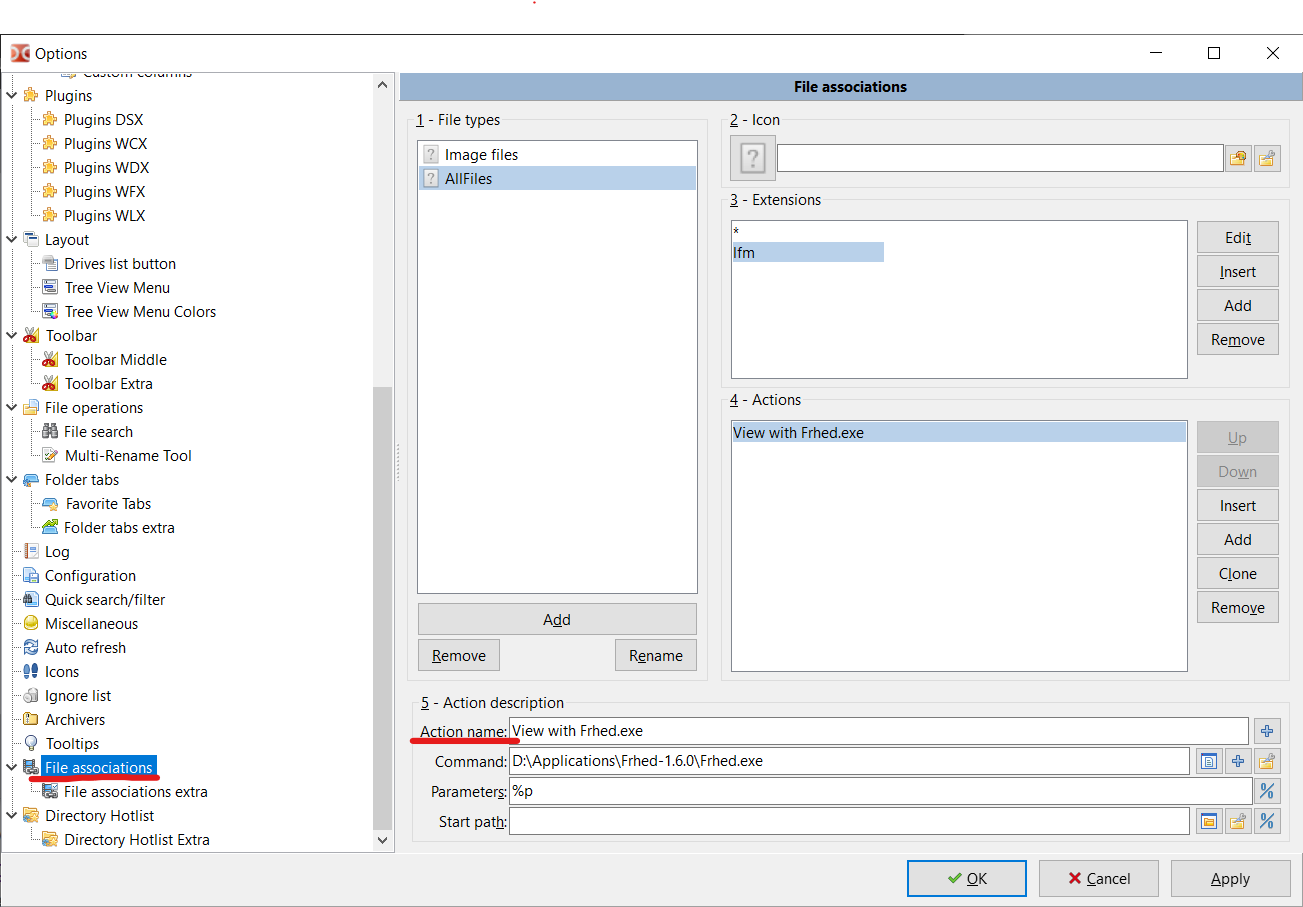The width and height of the screenshot is (1303, 907).
Task: Apply the current settings changes
Action: (1231, 878)
